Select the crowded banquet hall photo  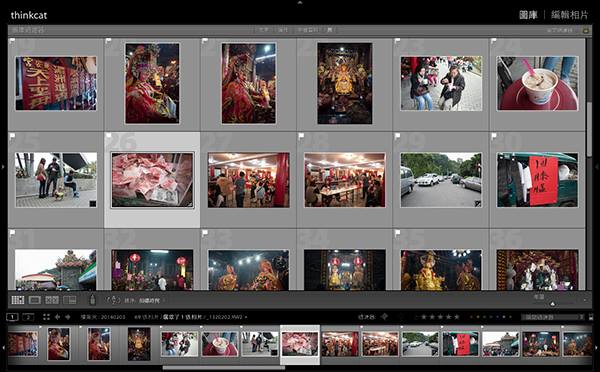(x=248, y=180)
